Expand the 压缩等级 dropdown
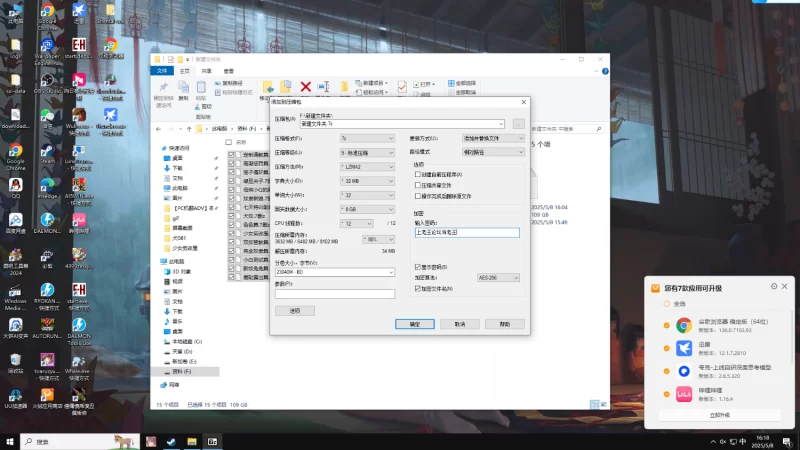This screenshot has width=800, height=450. [x=367, y=152]
